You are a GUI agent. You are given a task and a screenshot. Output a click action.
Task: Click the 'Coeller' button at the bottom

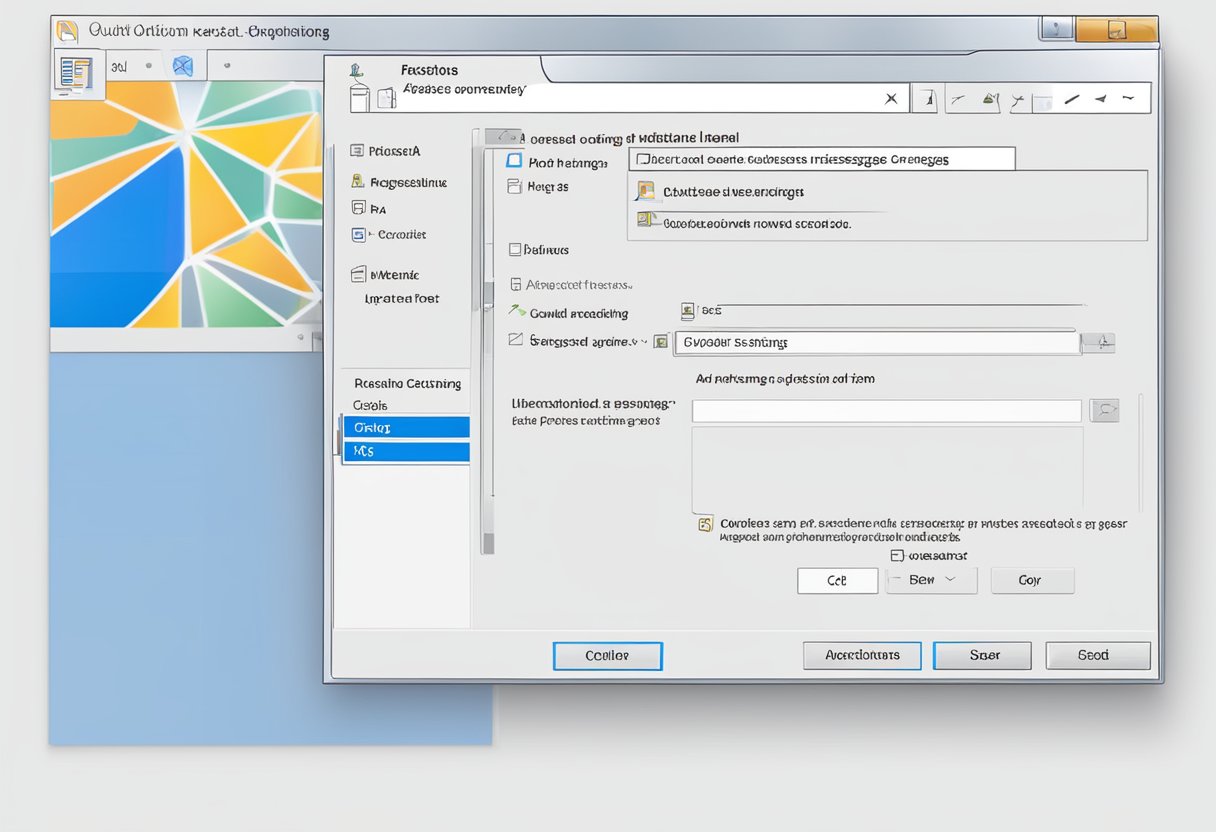607,656
